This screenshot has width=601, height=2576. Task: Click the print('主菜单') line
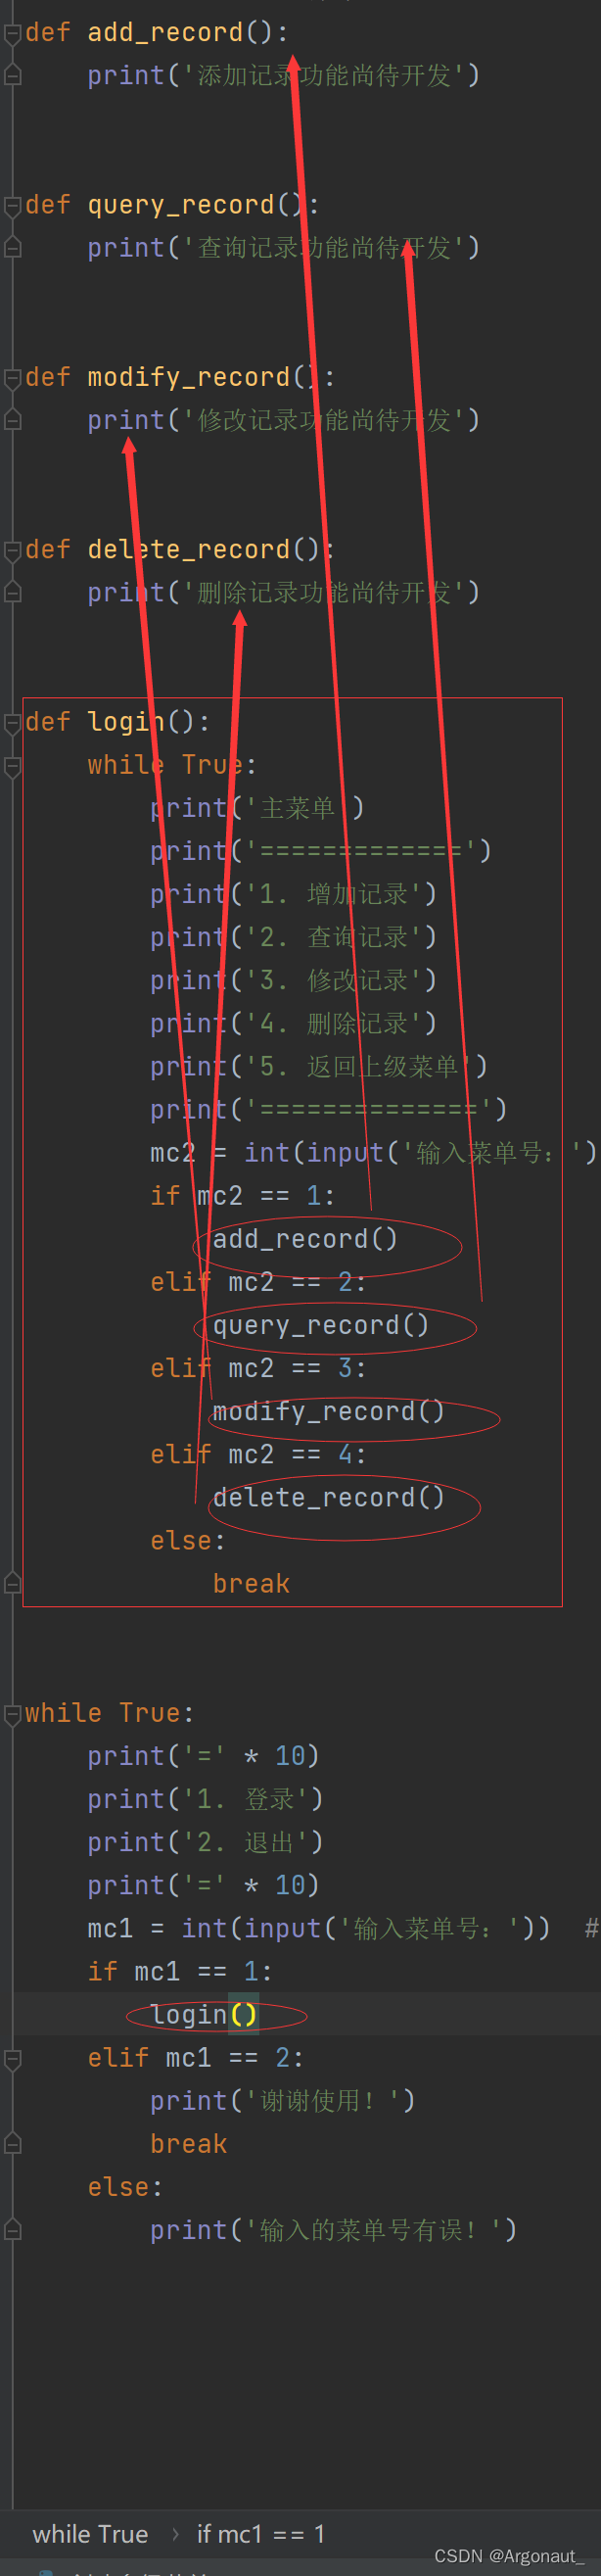pyautogui.click(x=257, y=808)
